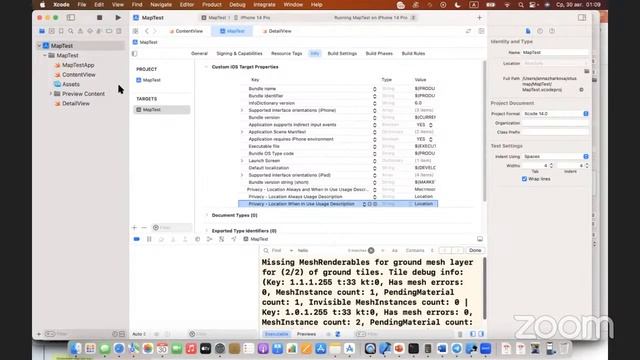Screen dimensions: 640x360
Task: Toggle editor options adjust icon
Action: (x=482, y=31)
